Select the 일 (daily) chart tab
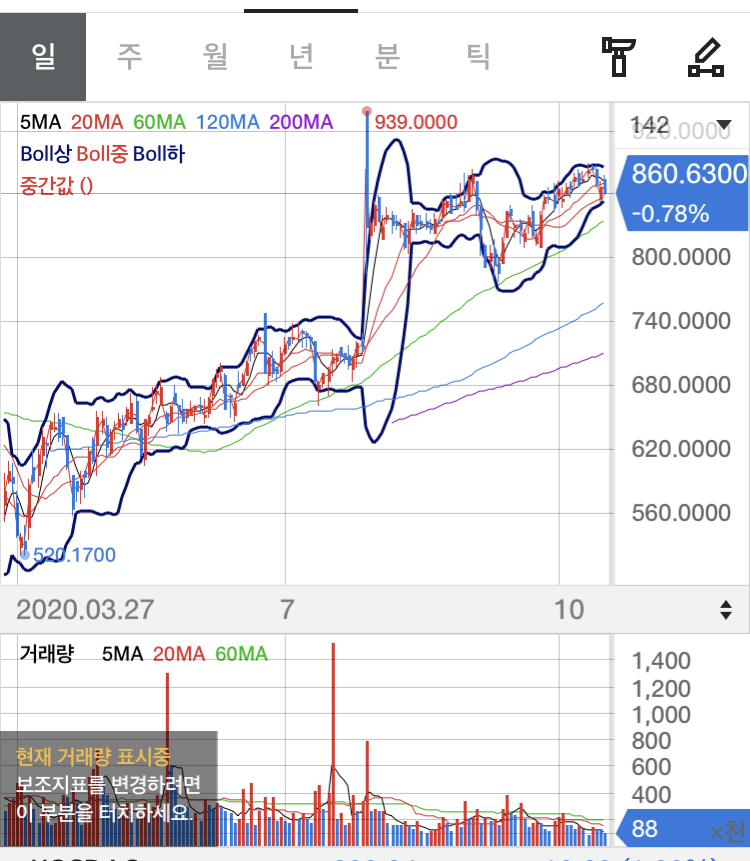750x861 pixels. (43, 56)
